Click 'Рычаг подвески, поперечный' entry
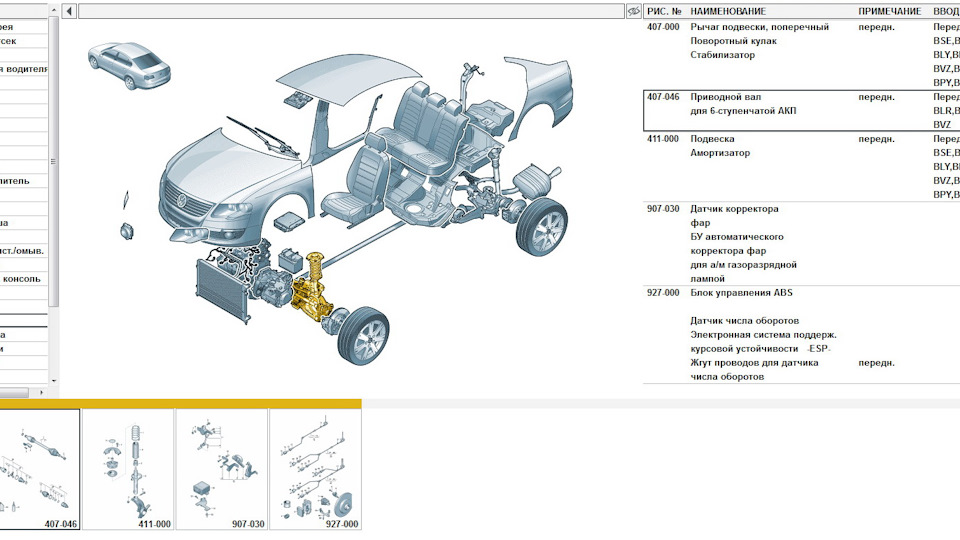The width and height of the screenshot is (960, 540). point(760,27)
